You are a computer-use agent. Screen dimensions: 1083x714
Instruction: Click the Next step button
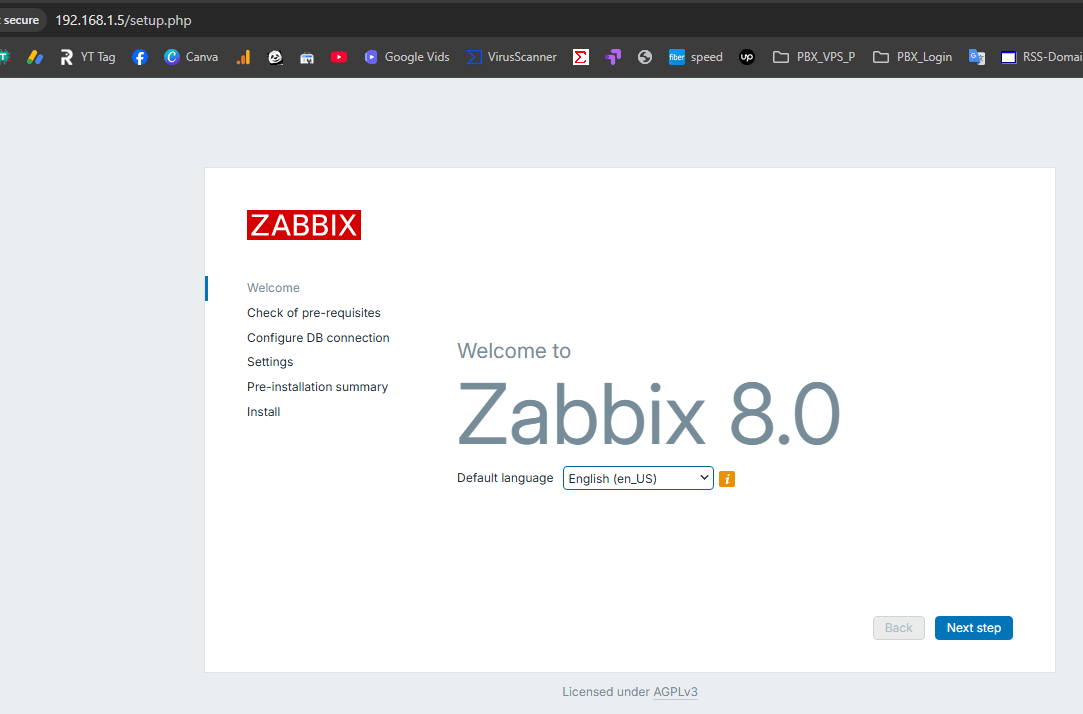point(974,628)
